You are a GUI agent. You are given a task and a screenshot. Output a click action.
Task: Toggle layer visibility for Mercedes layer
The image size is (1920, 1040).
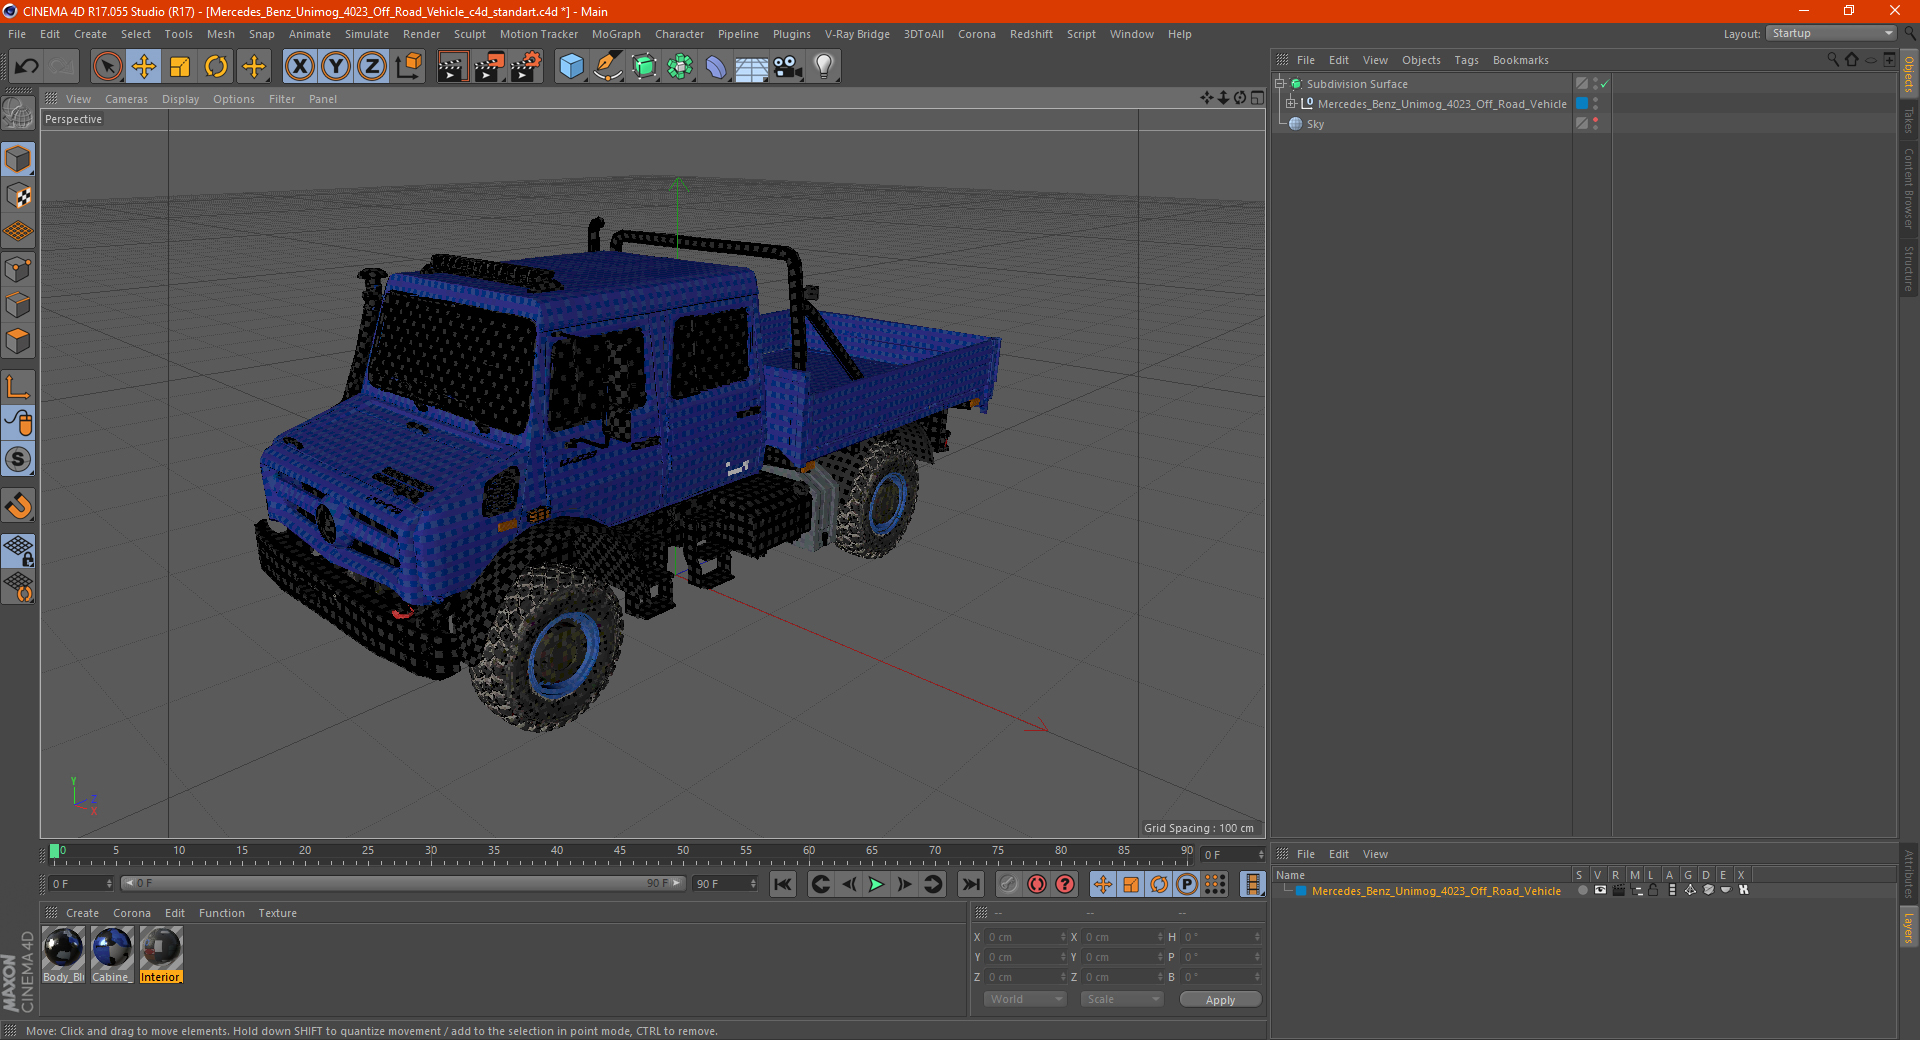point(1600,890)
